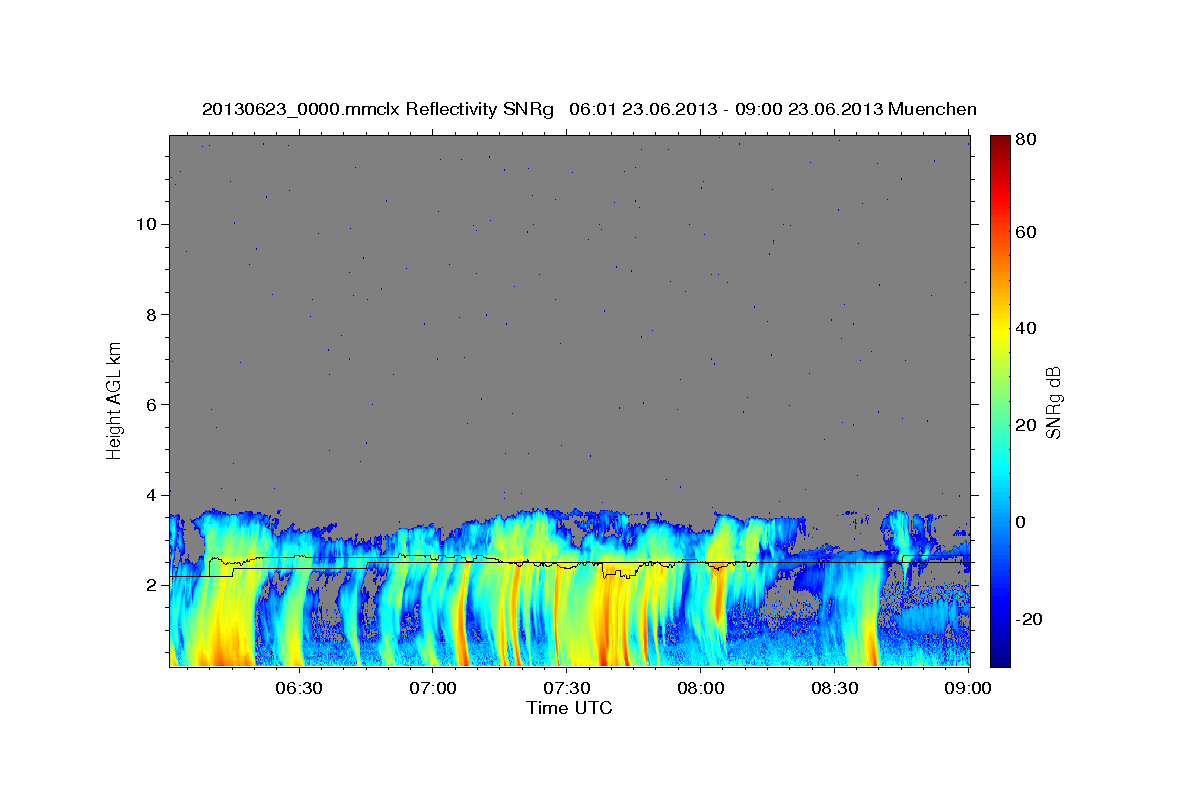Click the 'Time UTC' x-axis label
This screenshot has height=800, width=1200.
click(x=569, y=708)
